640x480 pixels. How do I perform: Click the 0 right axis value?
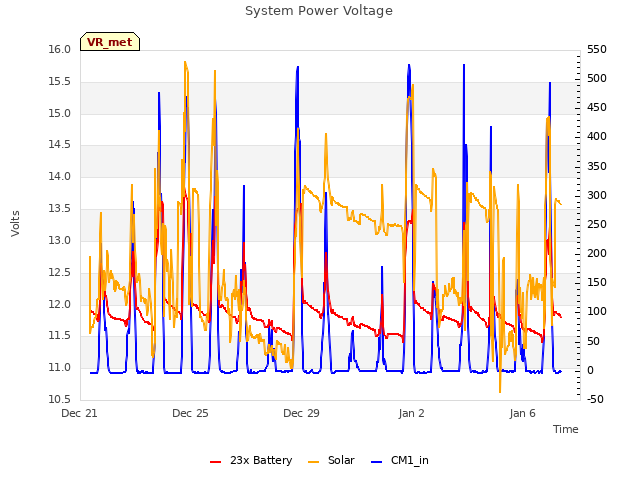[x=590, y=371]
